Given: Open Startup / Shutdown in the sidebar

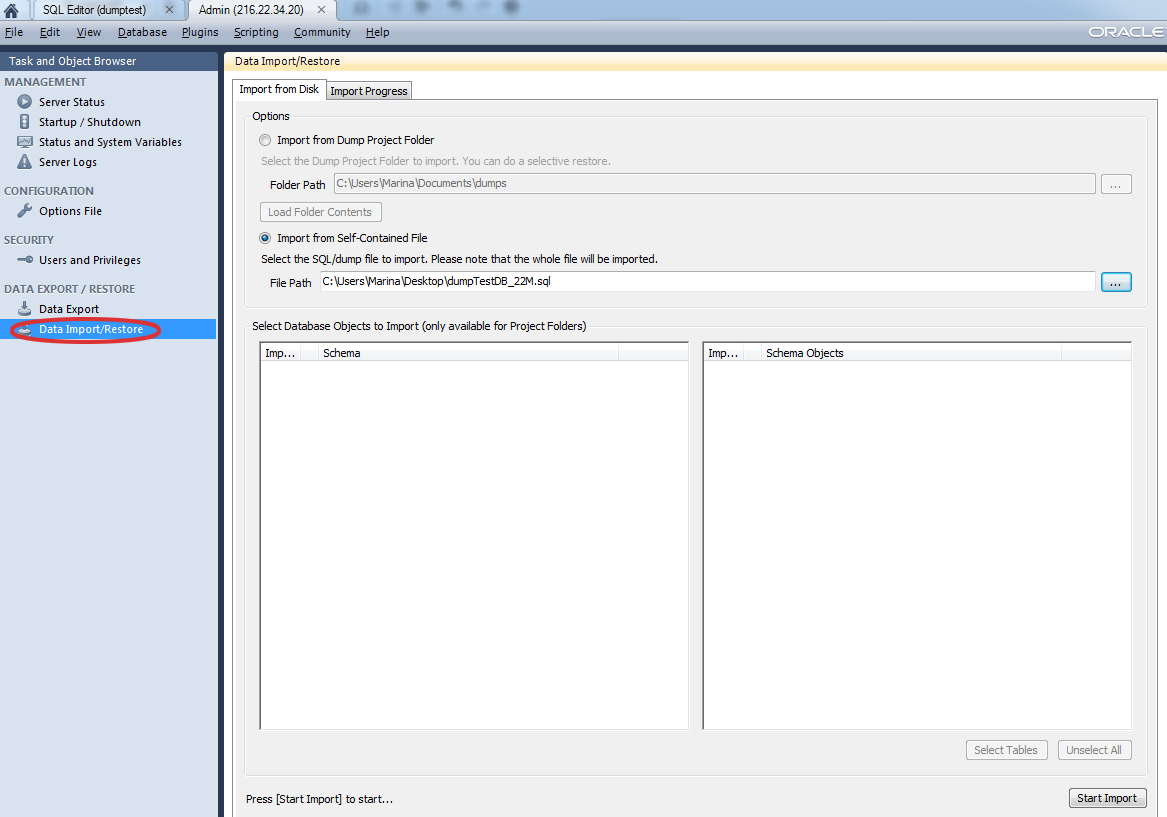Looking at the screenshot, I should pos(90,122).
